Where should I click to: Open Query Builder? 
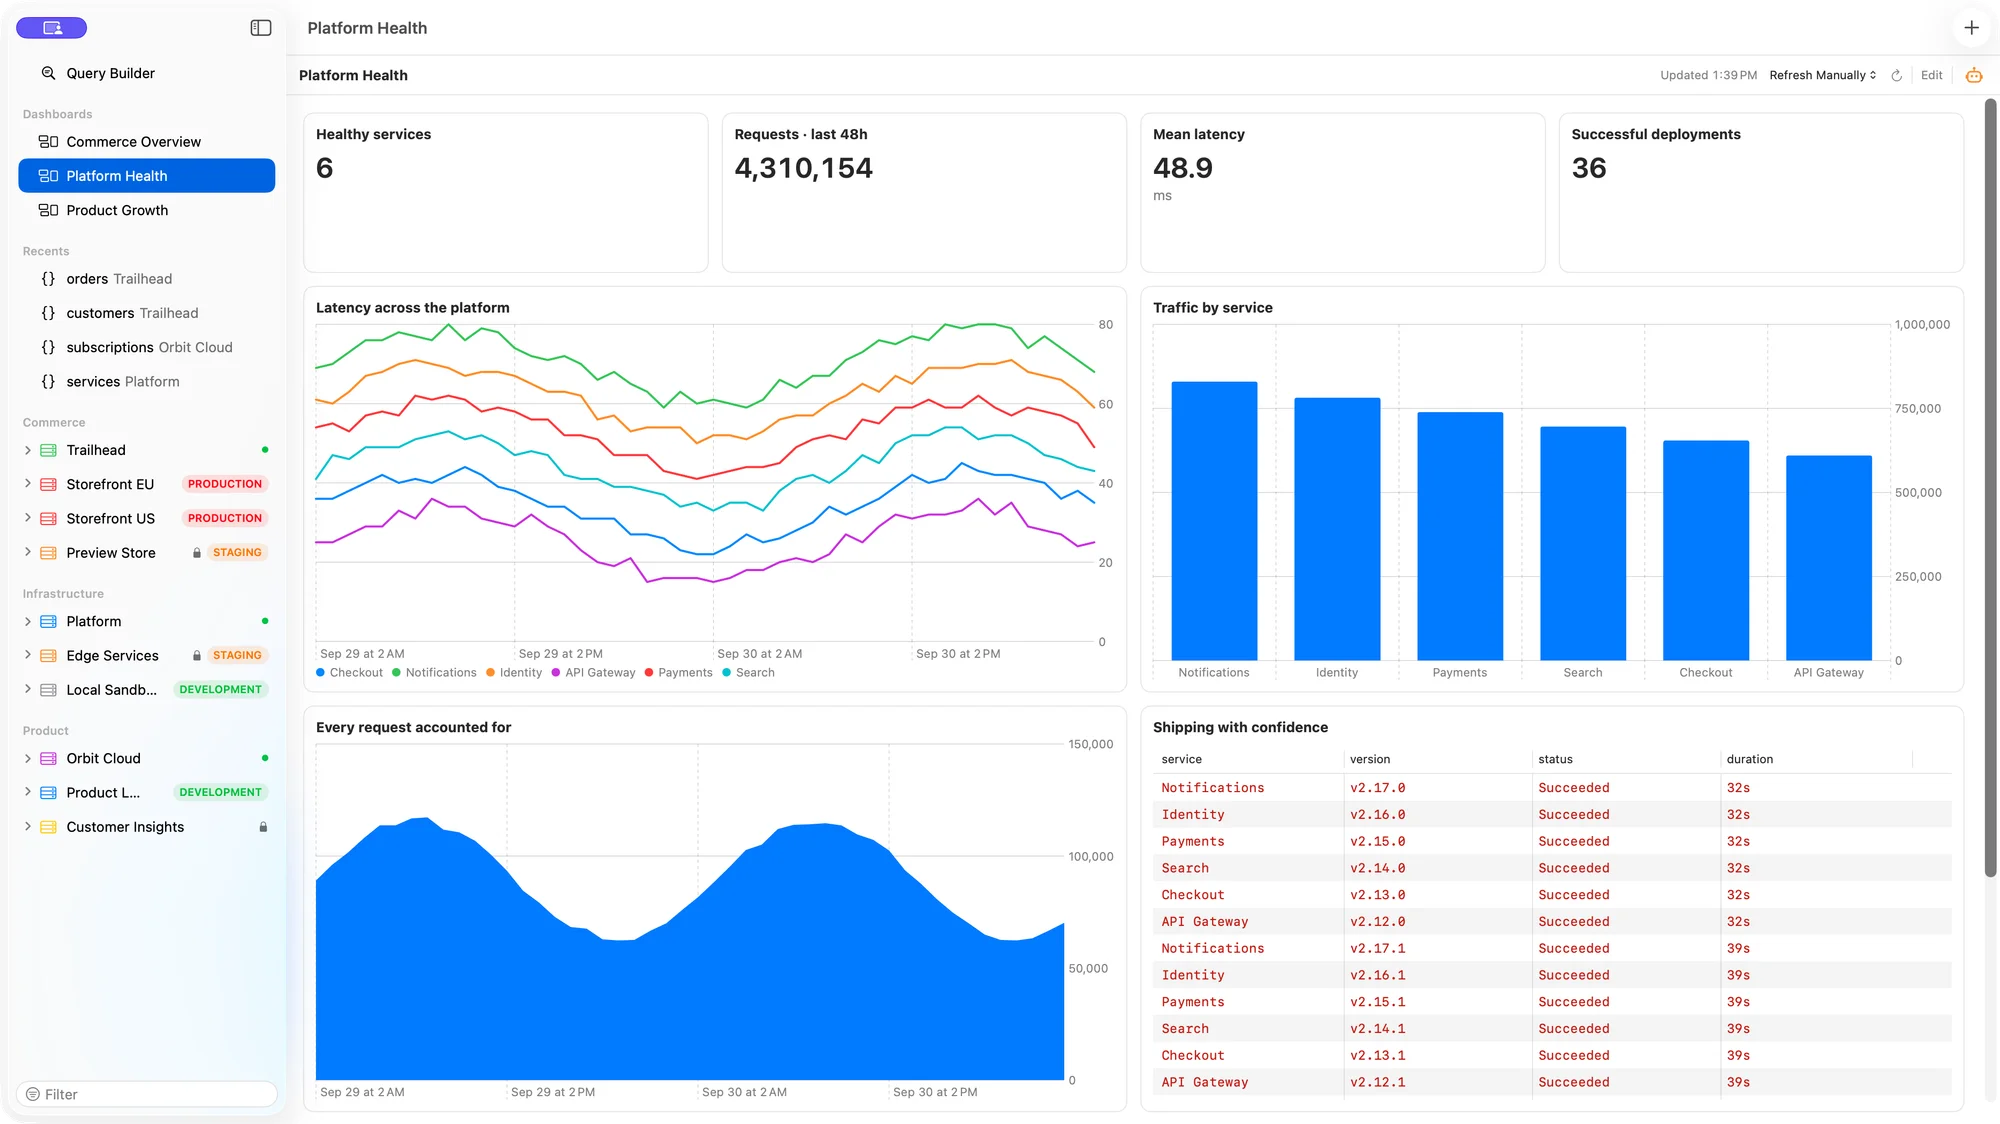click(x=147, y=73)
